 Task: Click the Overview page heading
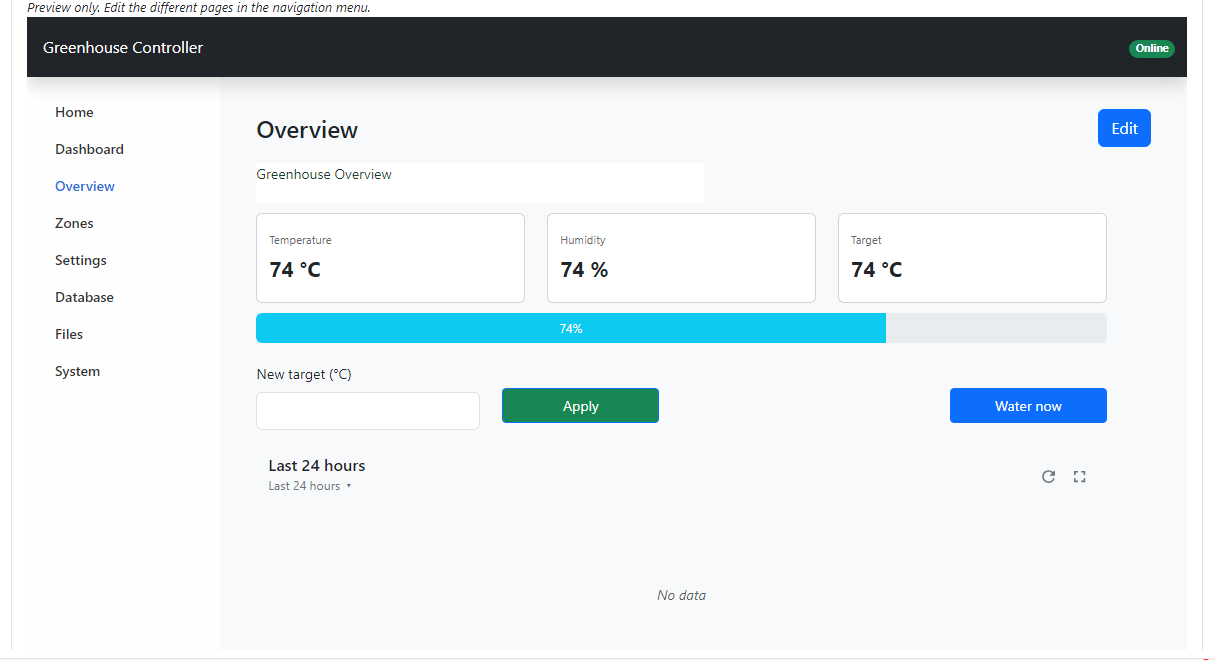[307, 130]
